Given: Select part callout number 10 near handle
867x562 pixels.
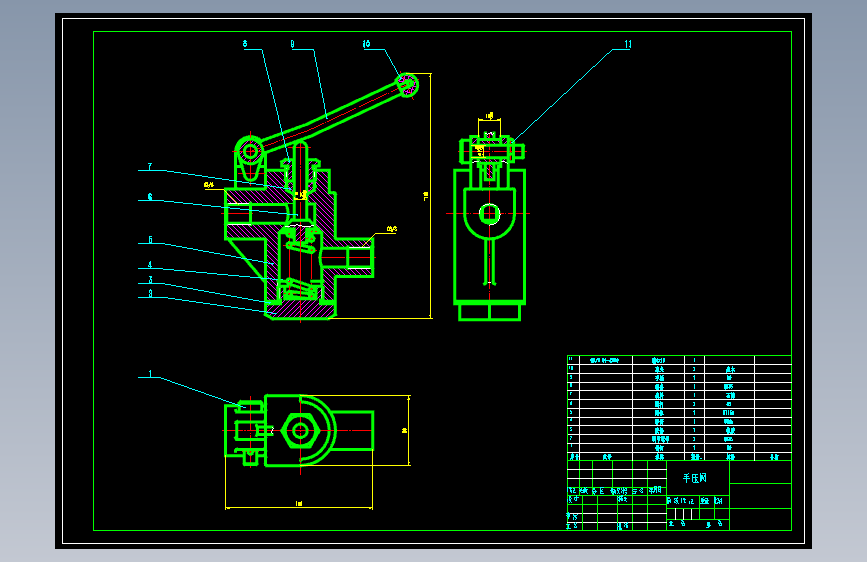Looking at the screenshot, I should pyautogui.click(x=367, y=44).
